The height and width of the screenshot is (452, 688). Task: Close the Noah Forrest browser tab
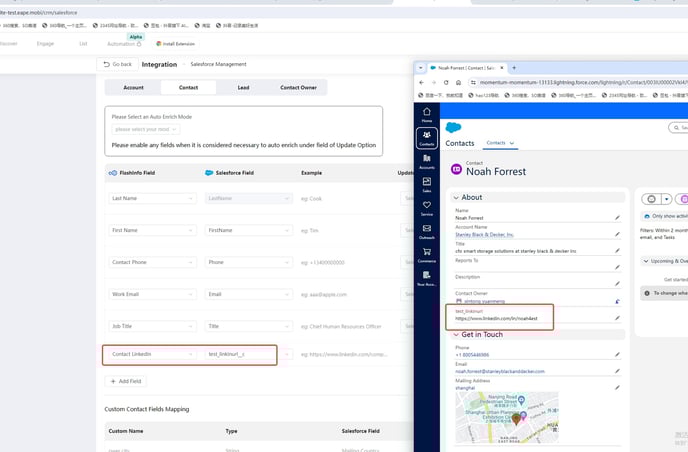[x=502, y=68]
